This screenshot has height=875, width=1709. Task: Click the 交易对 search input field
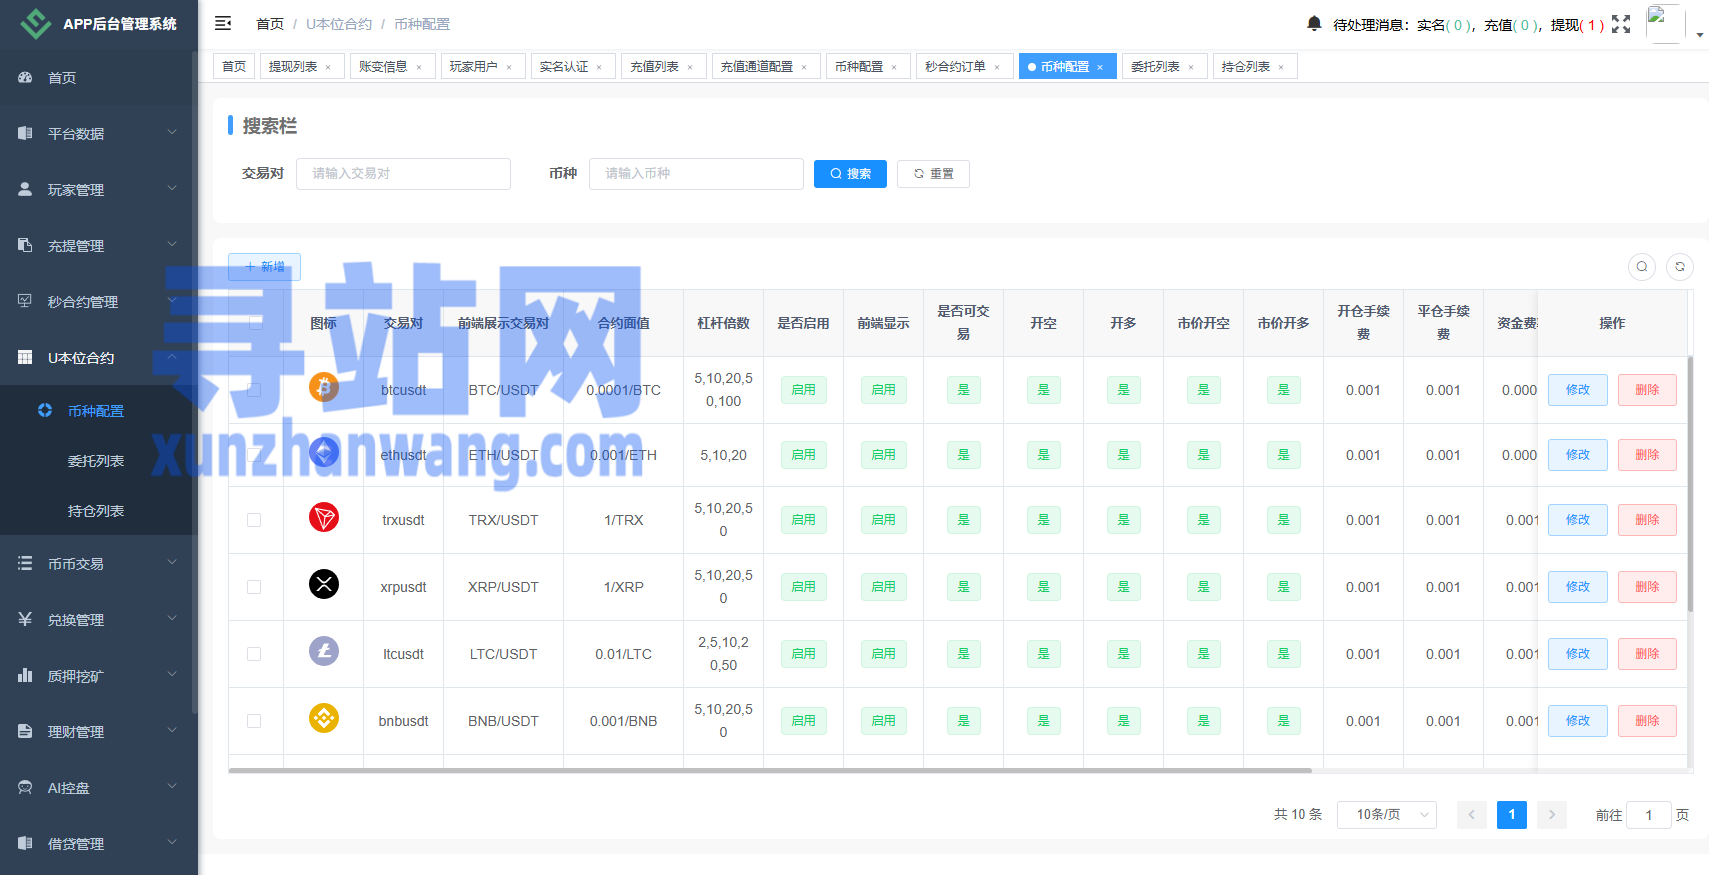(403, 174)
